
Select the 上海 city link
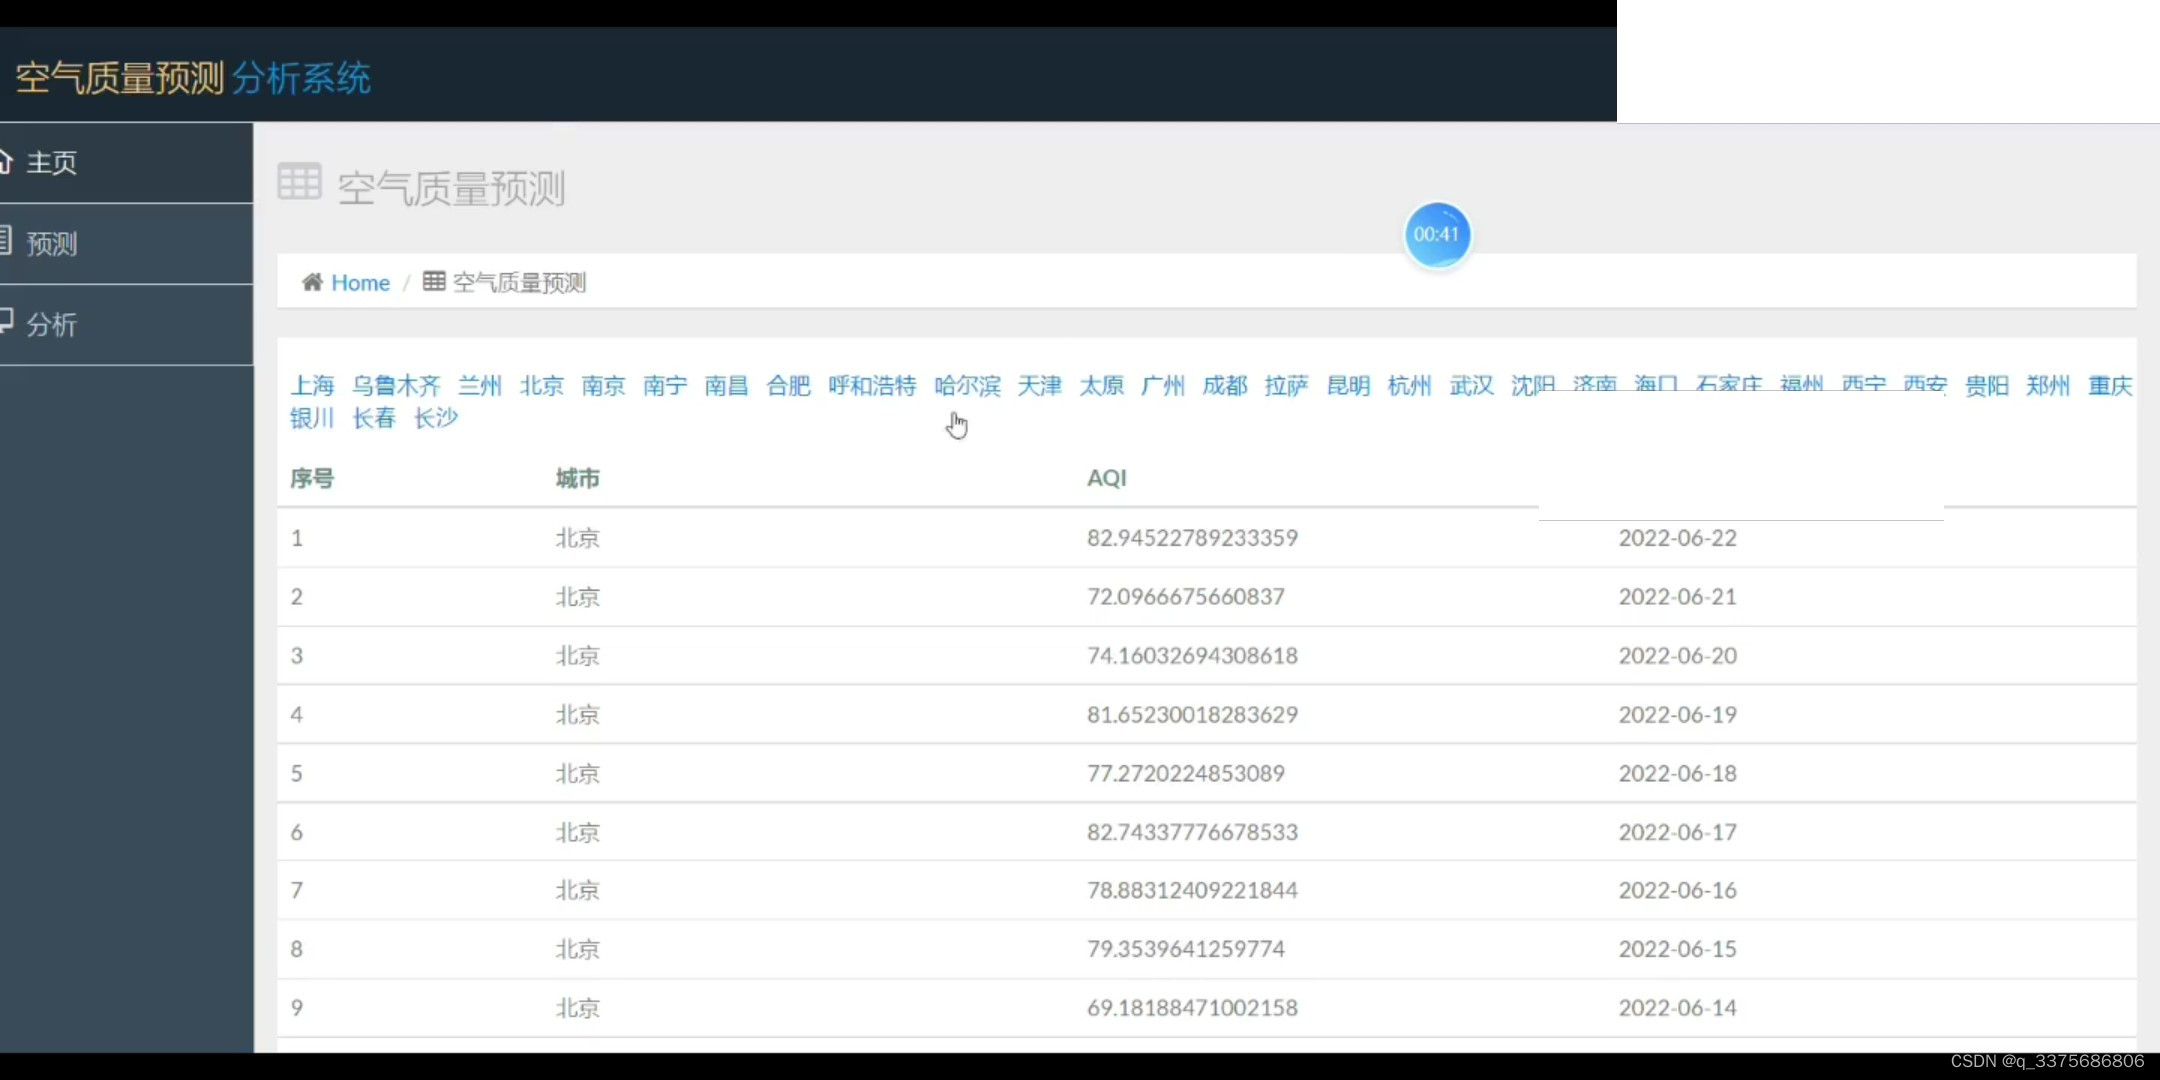tap(312, 386)
